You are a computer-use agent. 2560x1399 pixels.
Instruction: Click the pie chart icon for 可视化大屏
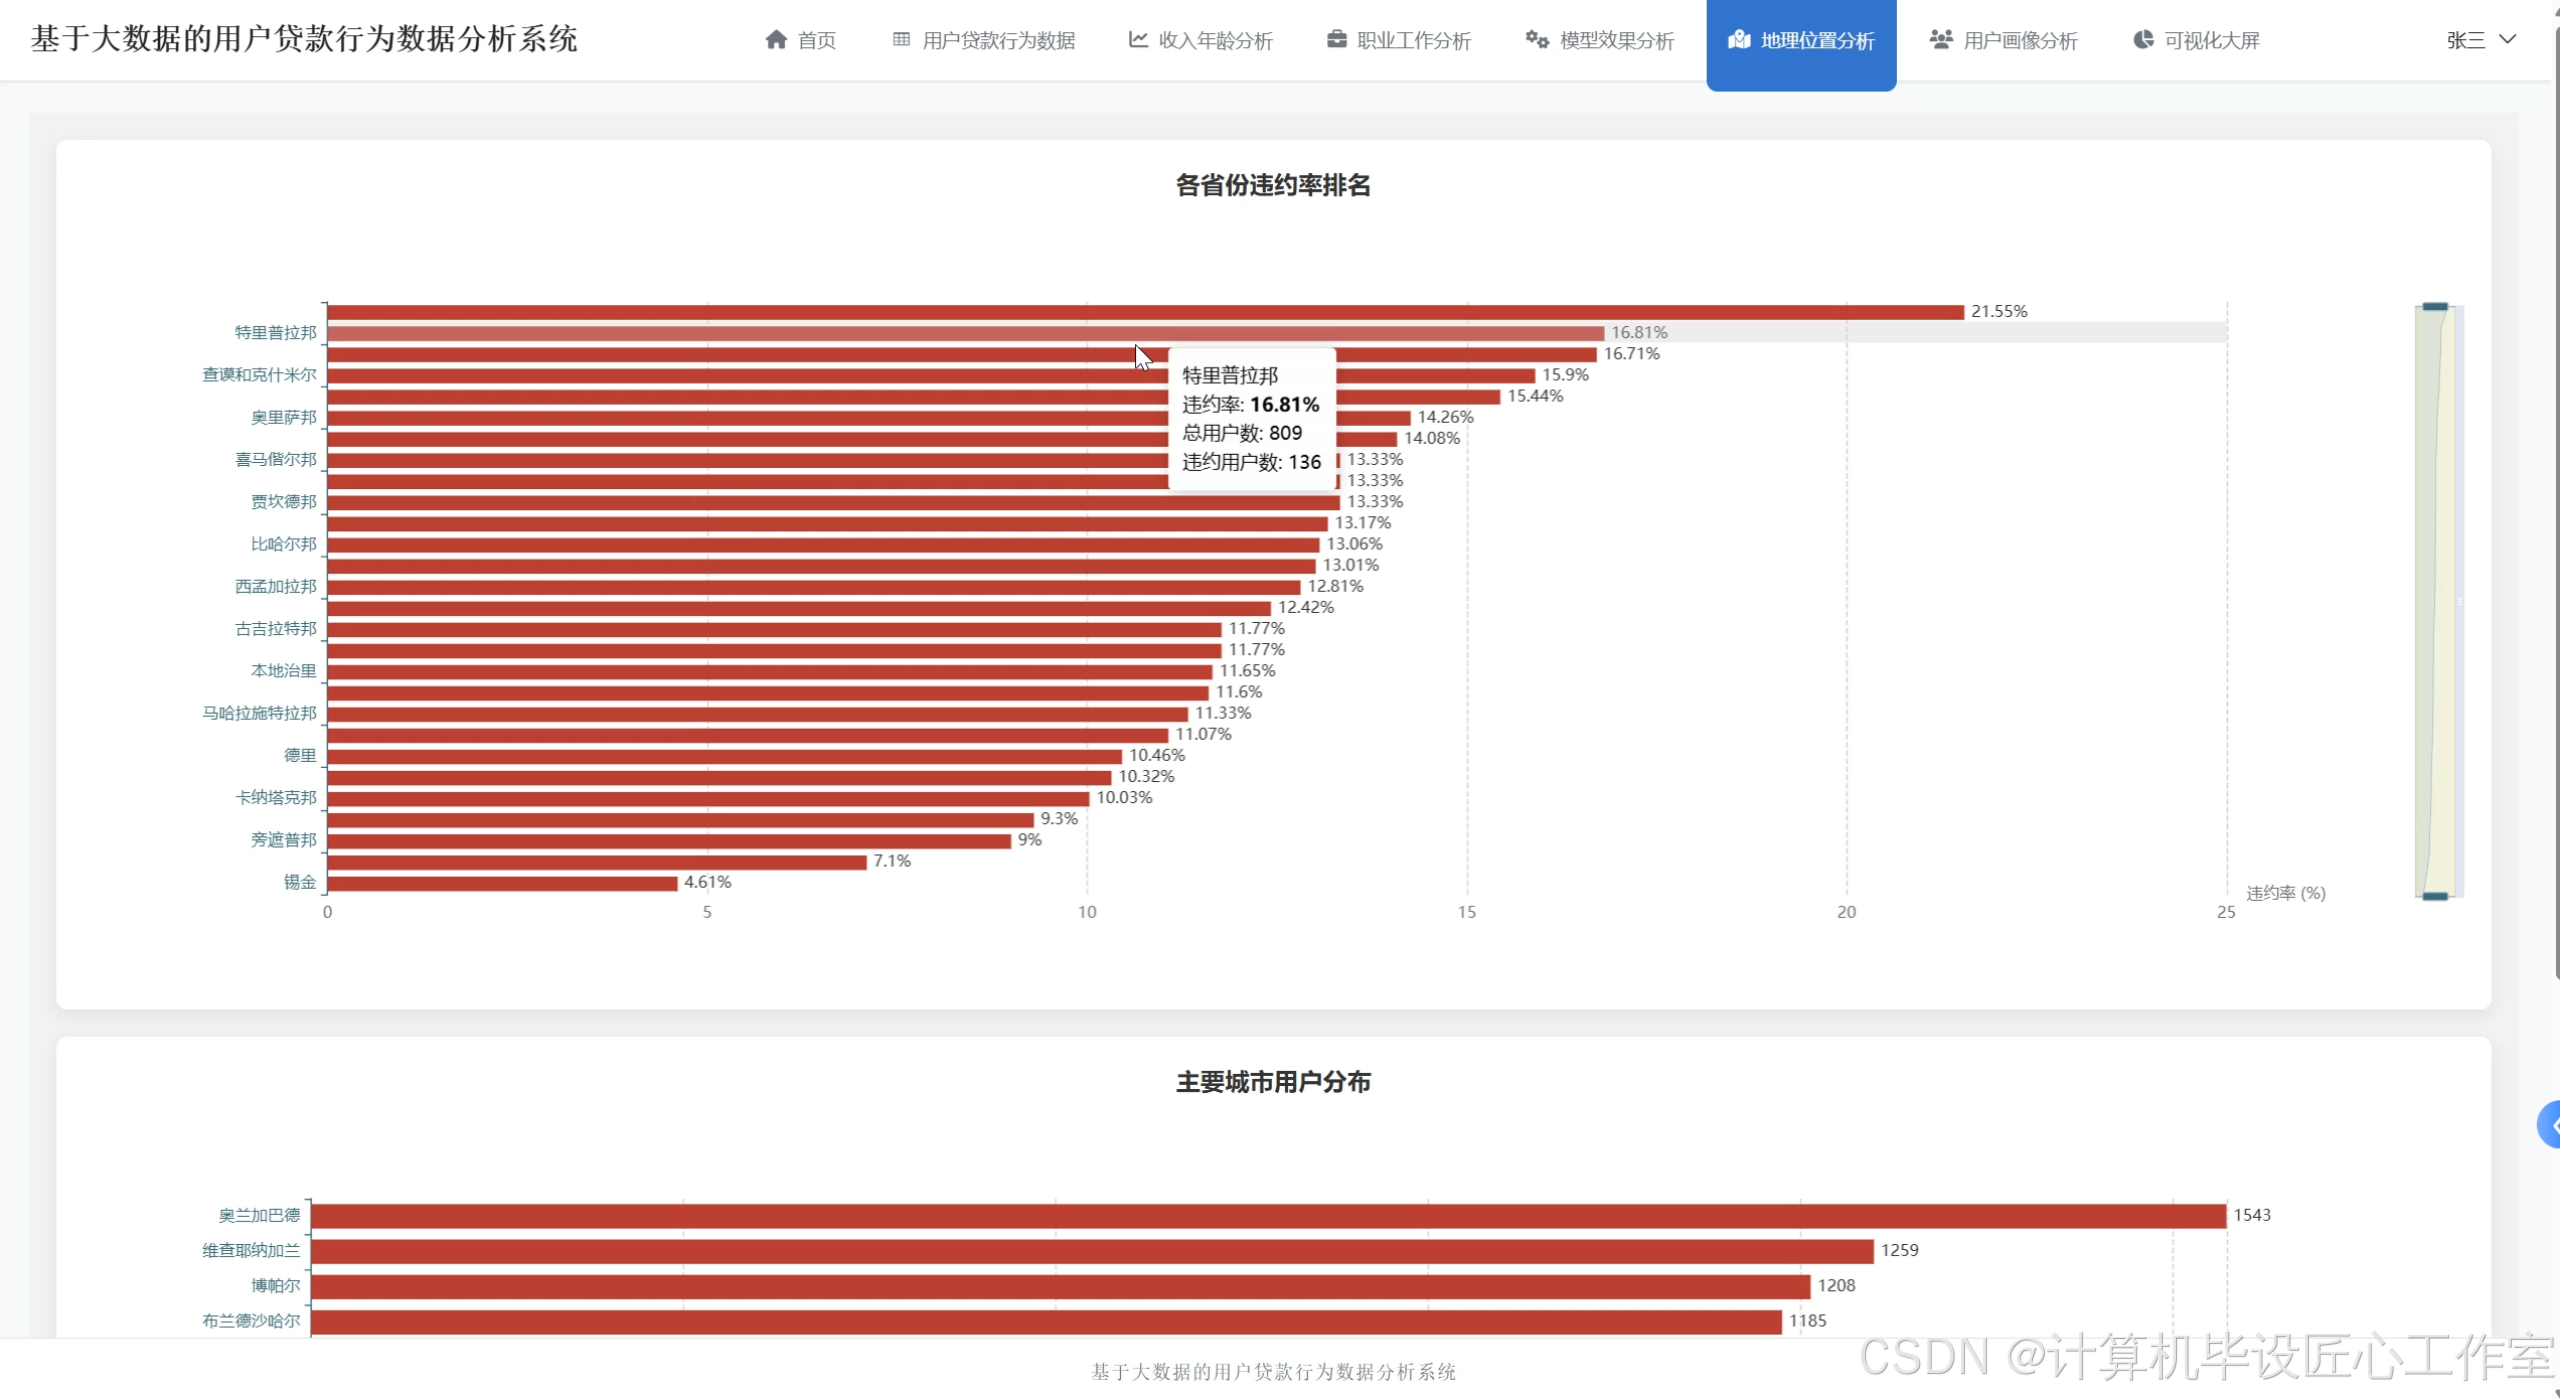2143,39
